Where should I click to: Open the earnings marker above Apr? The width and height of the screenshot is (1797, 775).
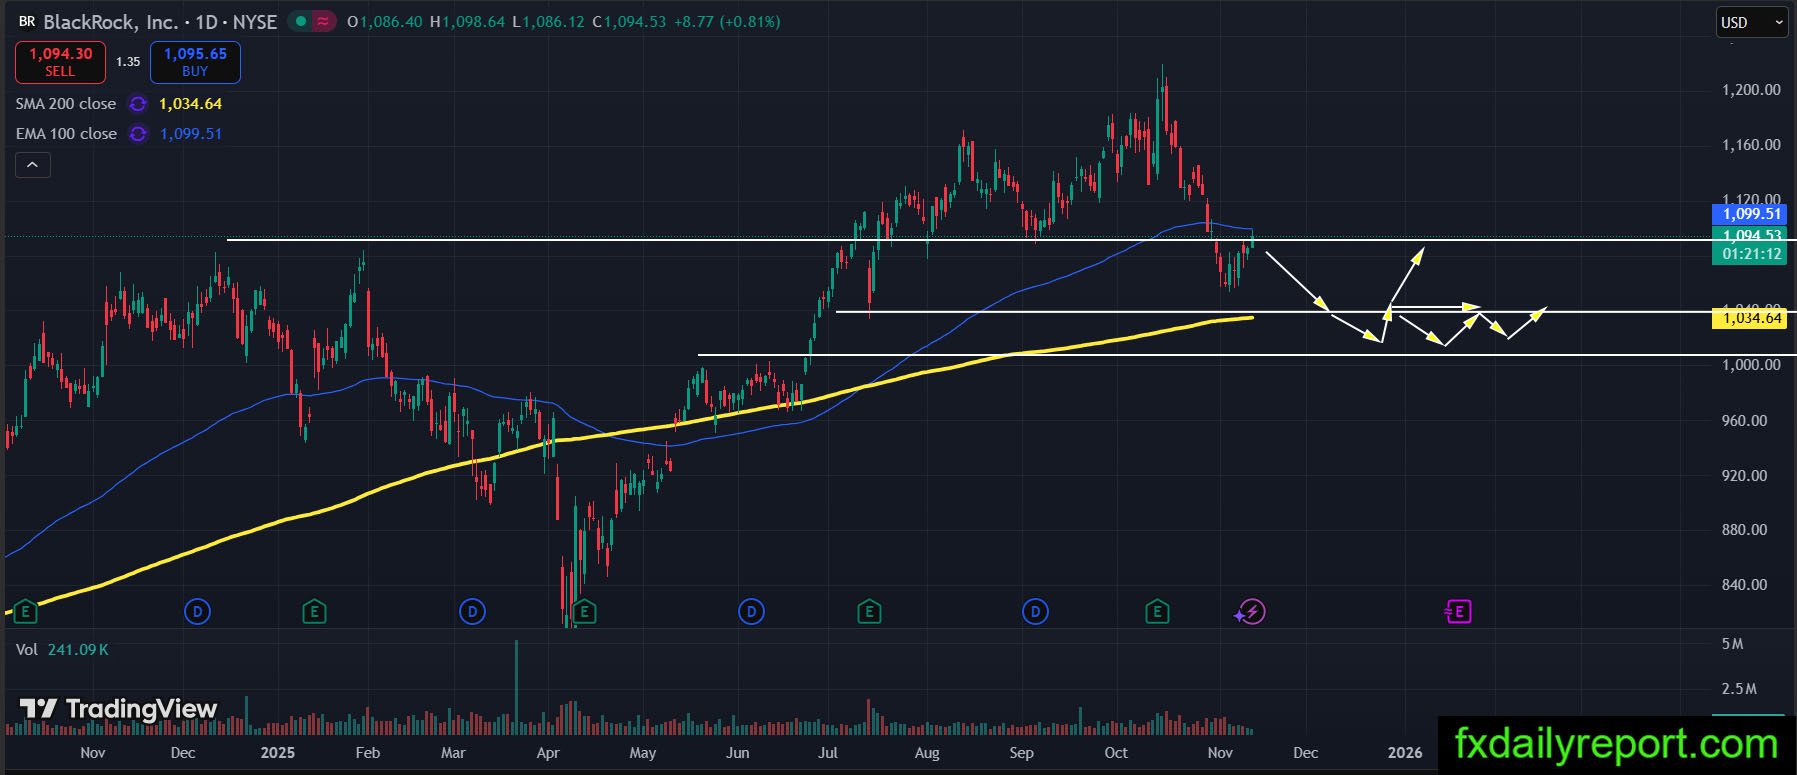point(585,611)
